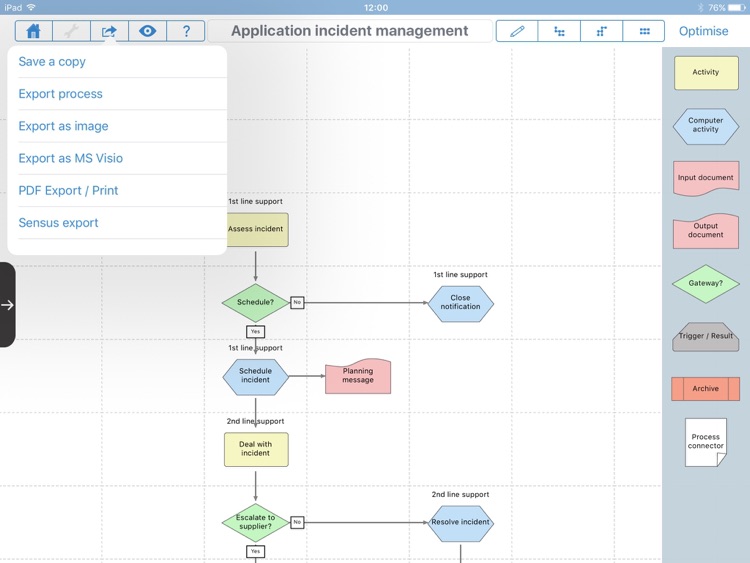Go to home with the house icon
750x563 pixels.
coord(33,31)
